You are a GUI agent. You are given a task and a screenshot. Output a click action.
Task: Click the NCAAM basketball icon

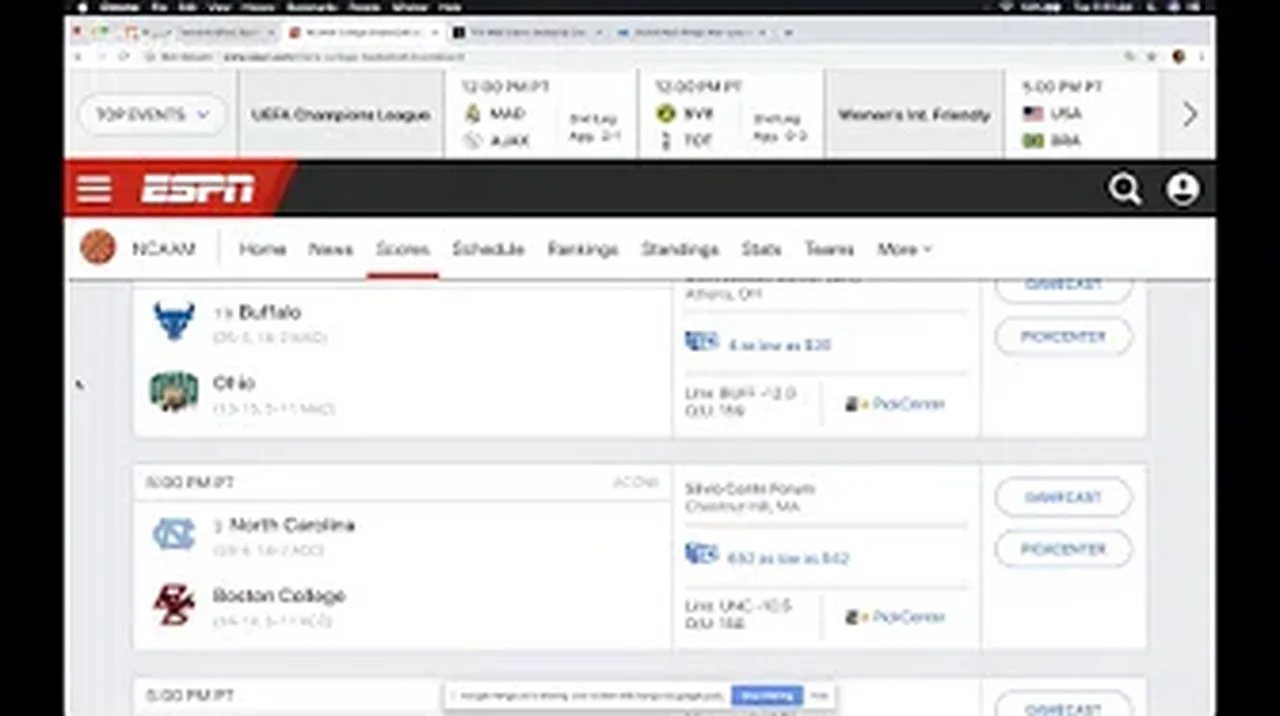pos(98,248)
